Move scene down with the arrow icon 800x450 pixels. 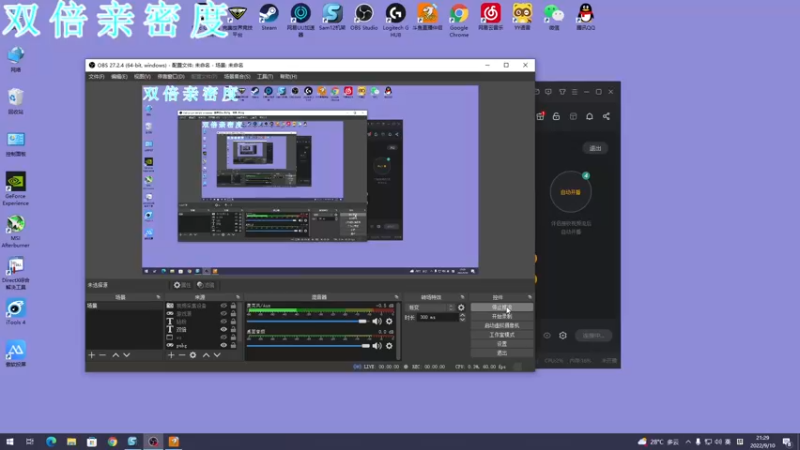click(x=127, y=355)
